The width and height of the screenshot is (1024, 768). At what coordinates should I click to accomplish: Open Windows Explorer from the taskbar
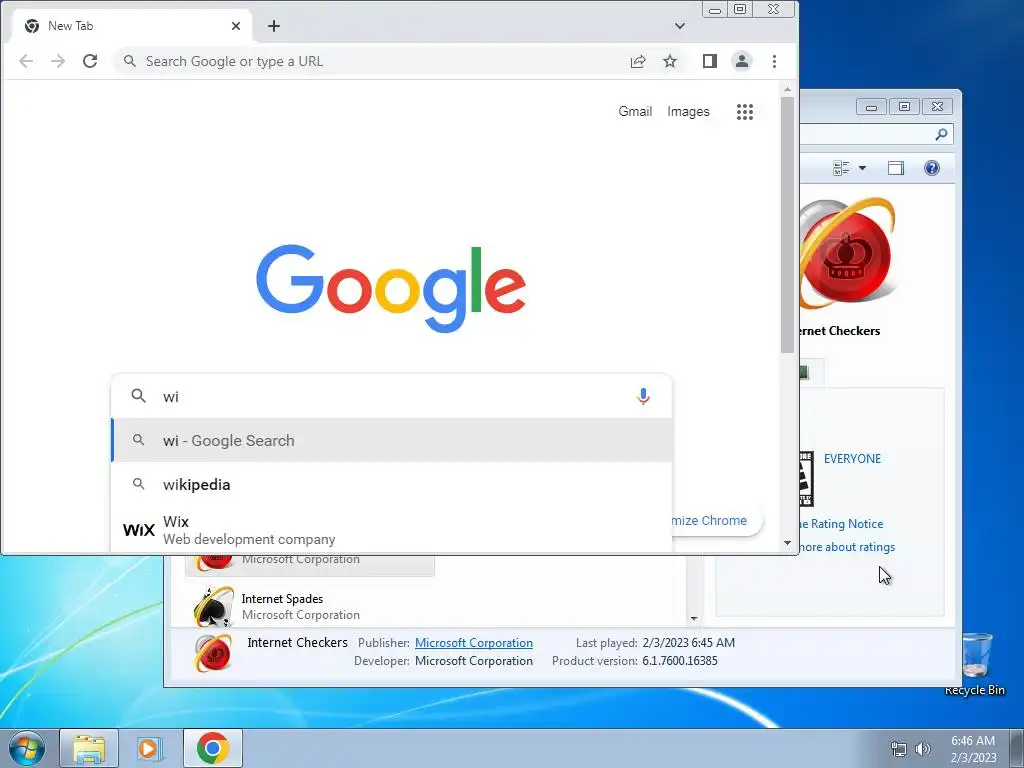tap(89, 748)
